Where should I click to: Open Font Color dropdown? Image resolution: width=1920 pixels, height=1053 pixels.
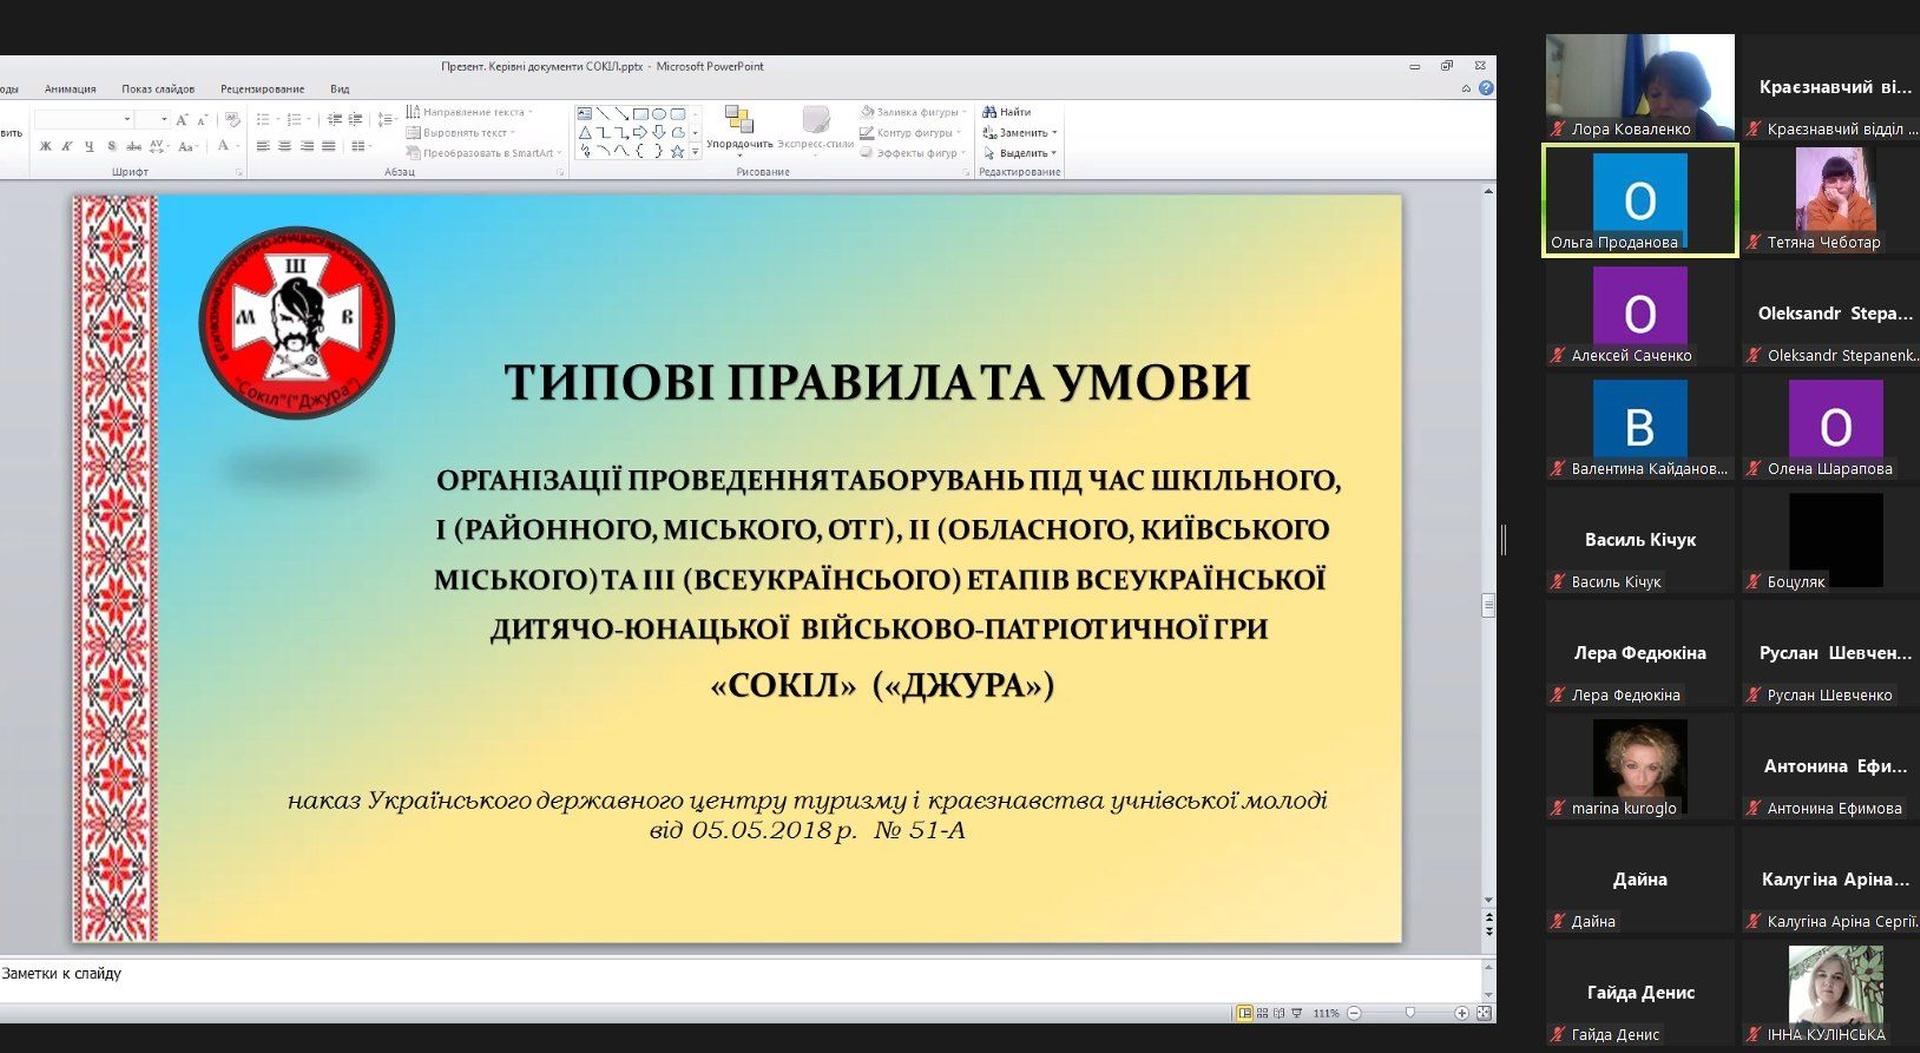(238, 147)
